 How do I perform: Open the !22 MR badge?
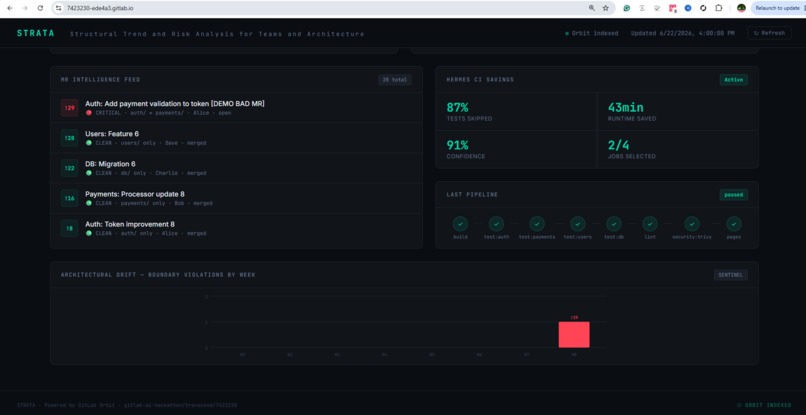tap(69, 168)
